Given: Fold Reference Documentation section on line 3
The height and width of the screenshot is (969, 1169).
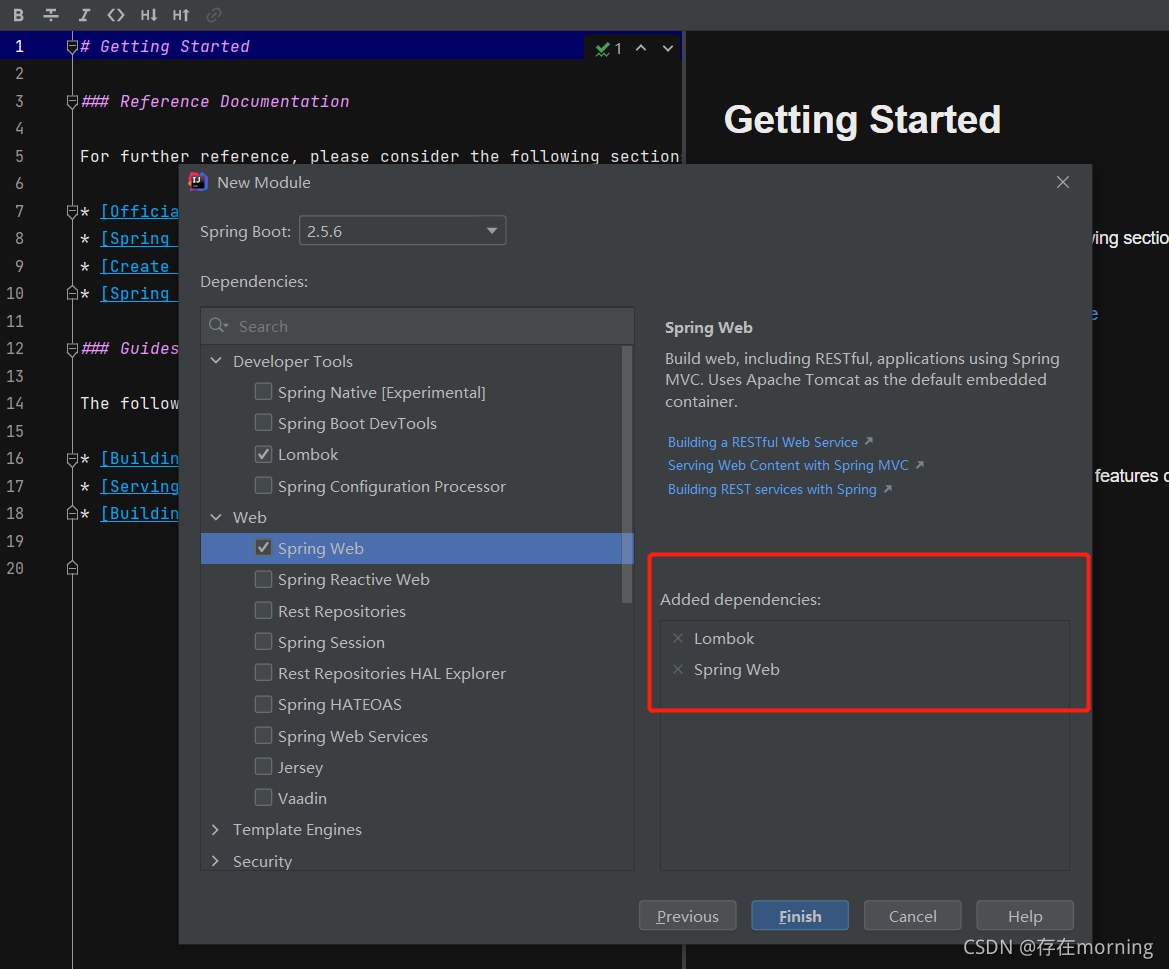Looking at the screenshot, I should [x=72, y=102].
